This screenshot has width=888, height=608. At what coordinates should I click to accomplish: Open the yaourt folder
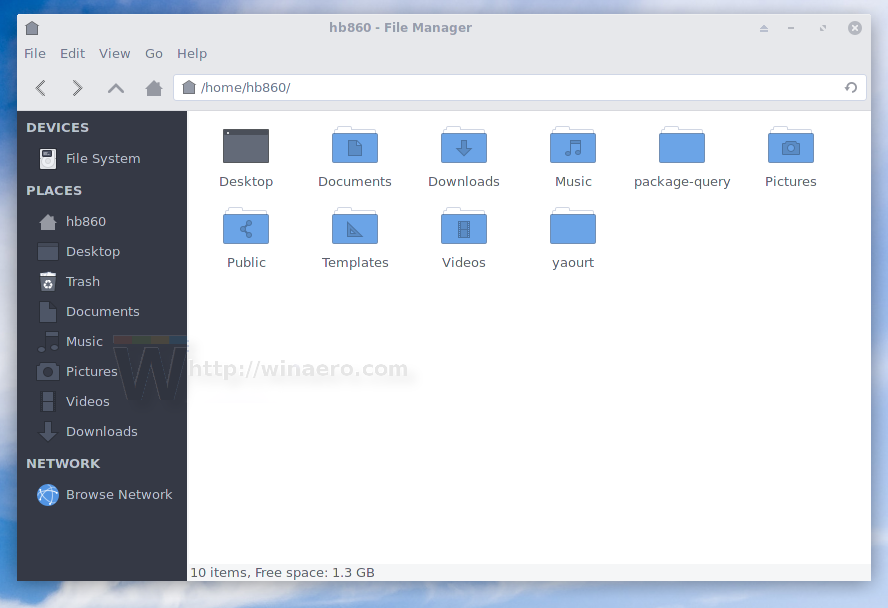click(572, 227)
